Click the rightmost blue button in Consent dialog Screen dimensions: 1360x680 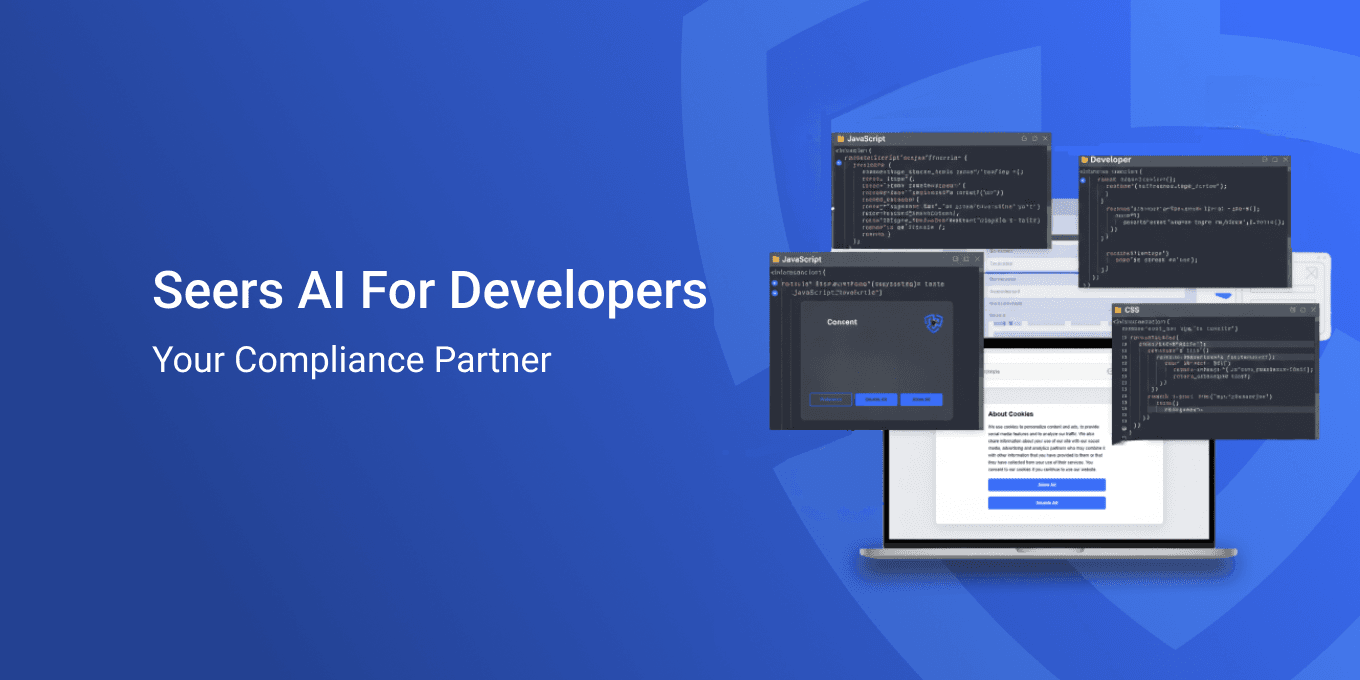(921, 400)
